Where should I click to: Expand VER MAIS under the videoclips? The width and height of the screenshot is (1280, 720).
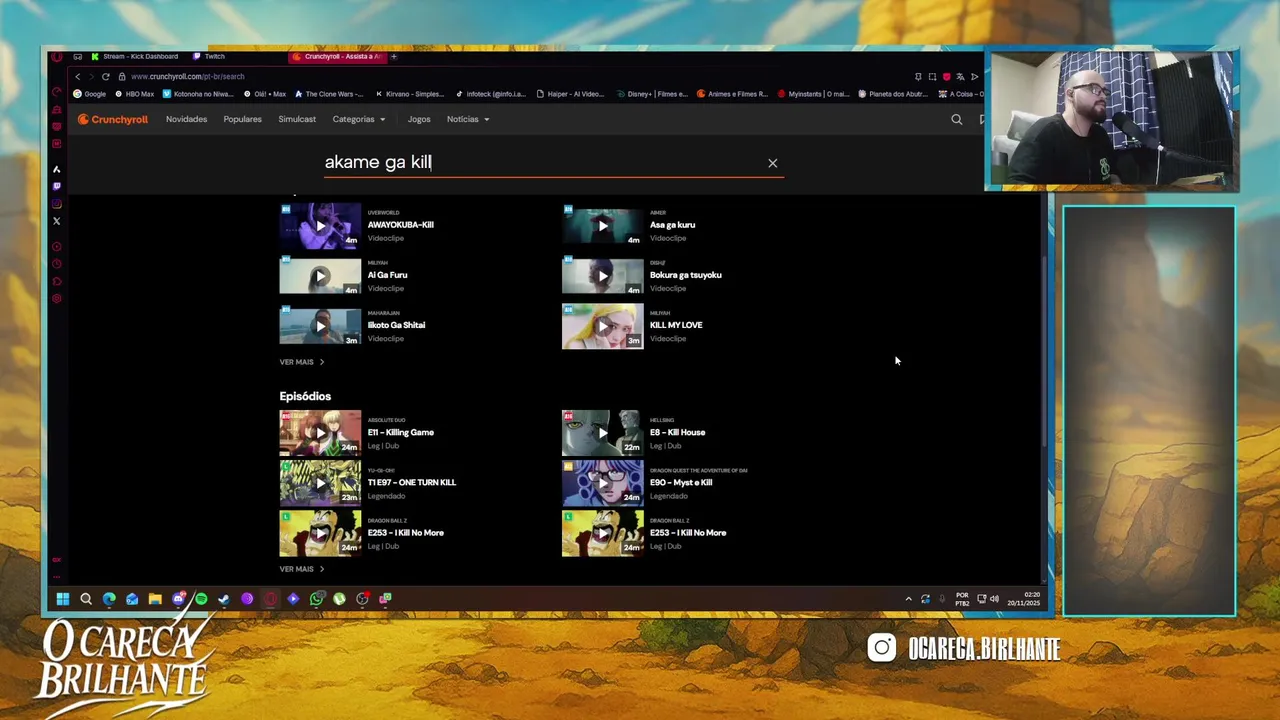[301, 362]
